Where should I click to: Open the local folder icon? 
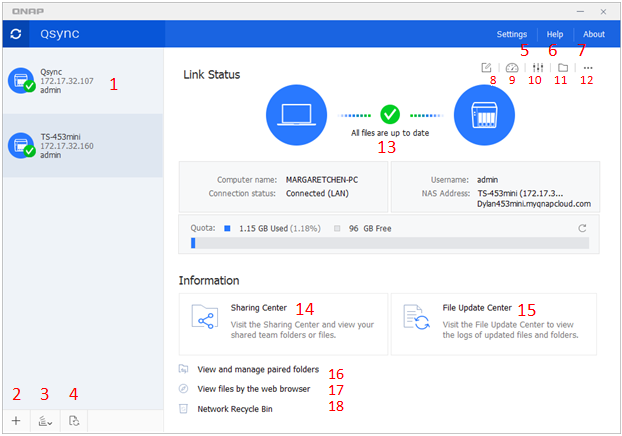click(563, 68)
